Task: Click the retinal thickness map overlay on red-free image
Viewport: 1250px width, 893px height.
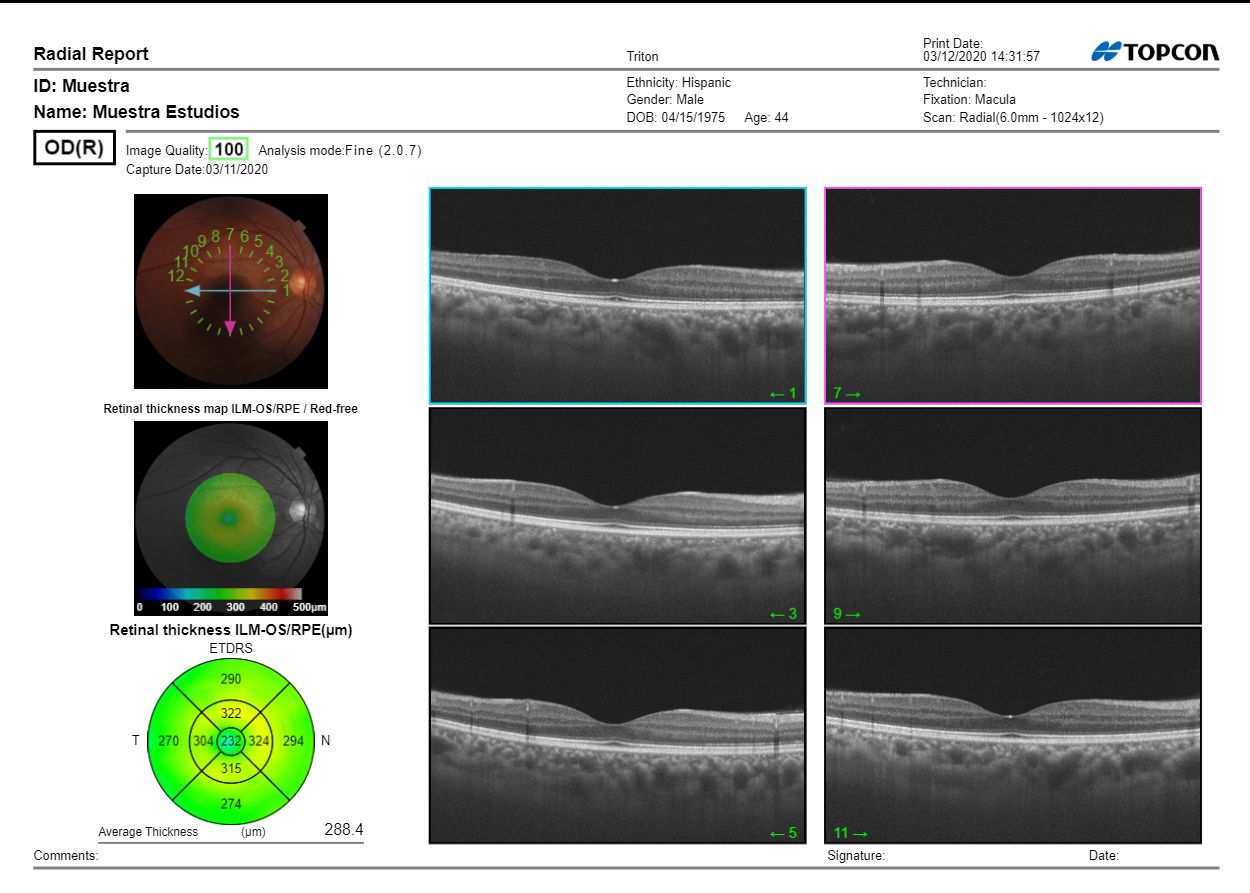Action: [231, 517]
